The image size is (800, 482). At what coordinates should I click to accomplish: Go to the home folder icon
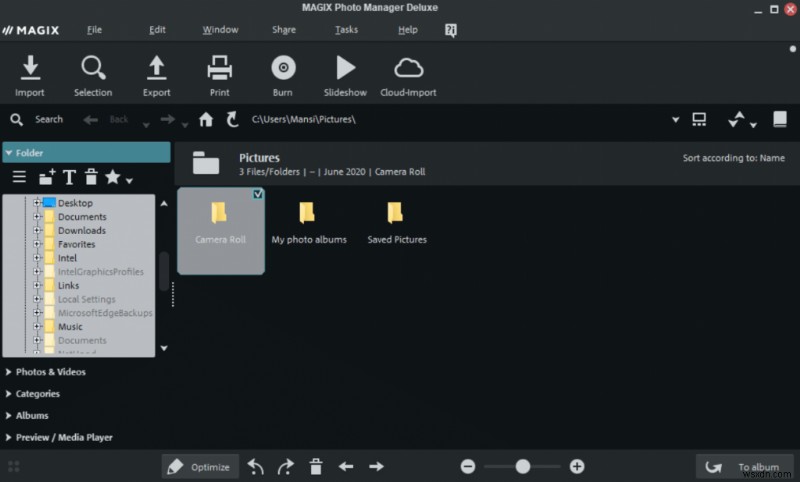click(206, 119)
